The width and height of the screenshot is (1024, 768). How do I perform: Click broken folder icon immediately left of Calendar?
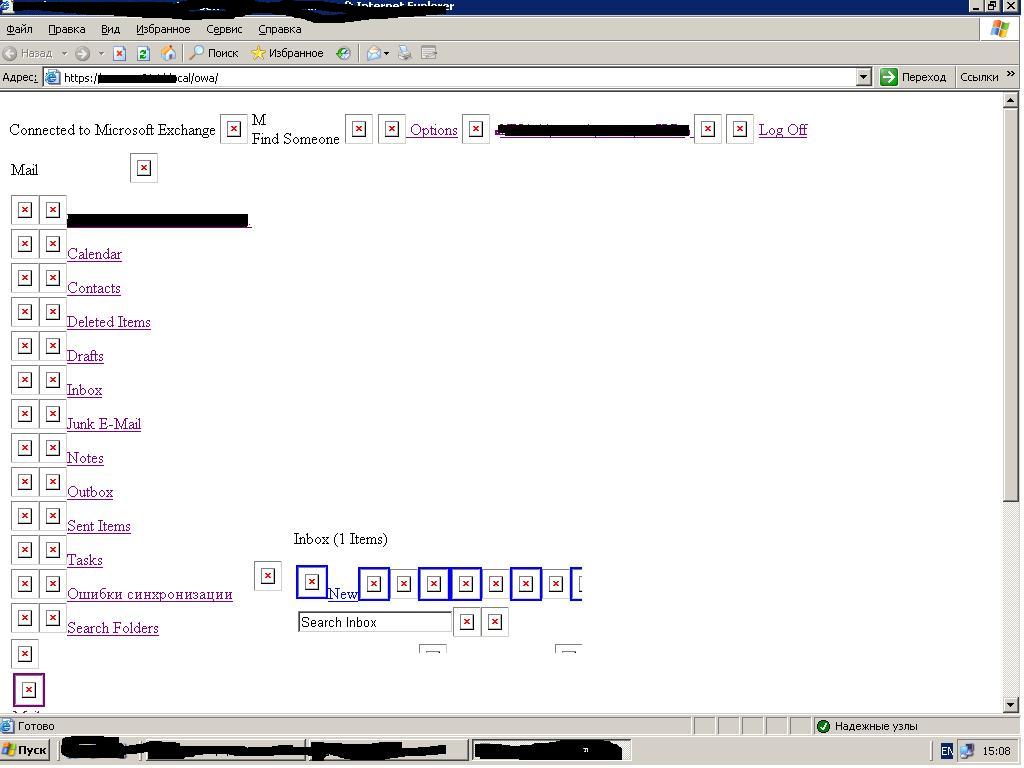[53, 244]
